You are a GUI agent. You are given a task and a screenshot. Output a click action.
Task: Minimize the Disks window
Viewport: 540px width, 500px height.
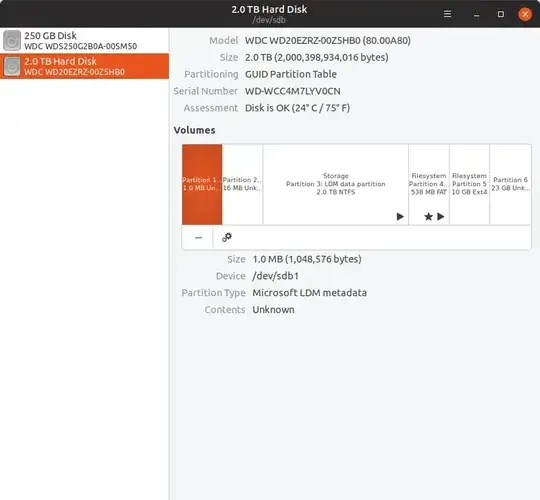[x=476, y=14]
